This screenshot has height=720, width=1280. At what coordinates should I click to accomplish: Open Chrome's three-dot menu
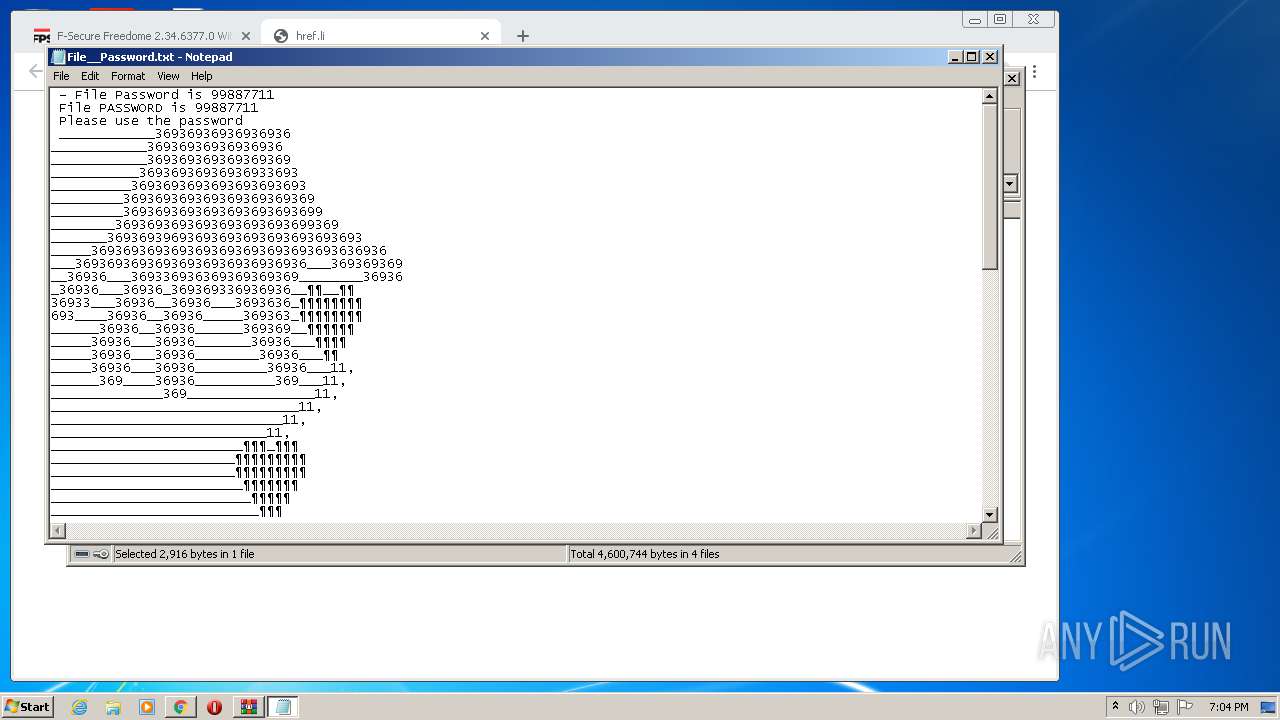coord(1034,72)
